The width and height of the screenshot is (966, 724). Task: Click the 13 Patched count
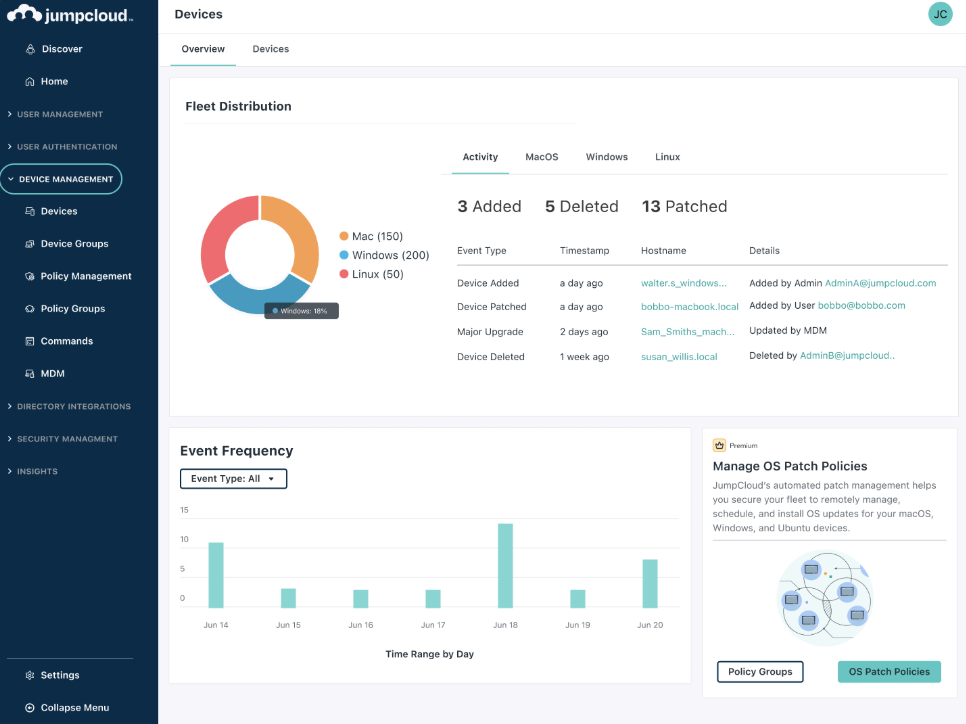(684, 206)
